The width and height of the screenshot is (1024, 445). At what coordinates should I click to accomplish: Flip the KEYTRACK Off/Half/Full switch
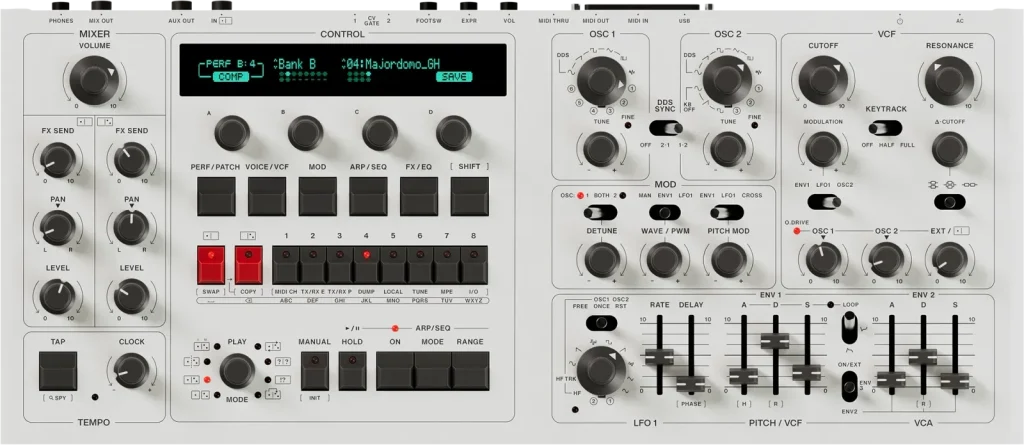(x=886, y=128)
